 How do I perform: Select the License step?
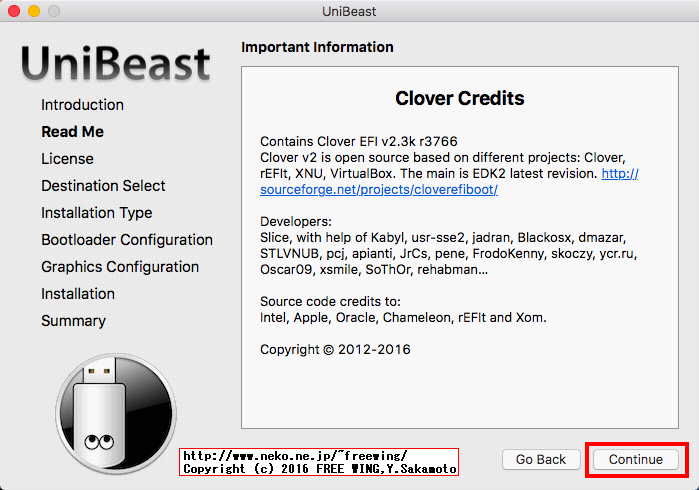point(67,159)
